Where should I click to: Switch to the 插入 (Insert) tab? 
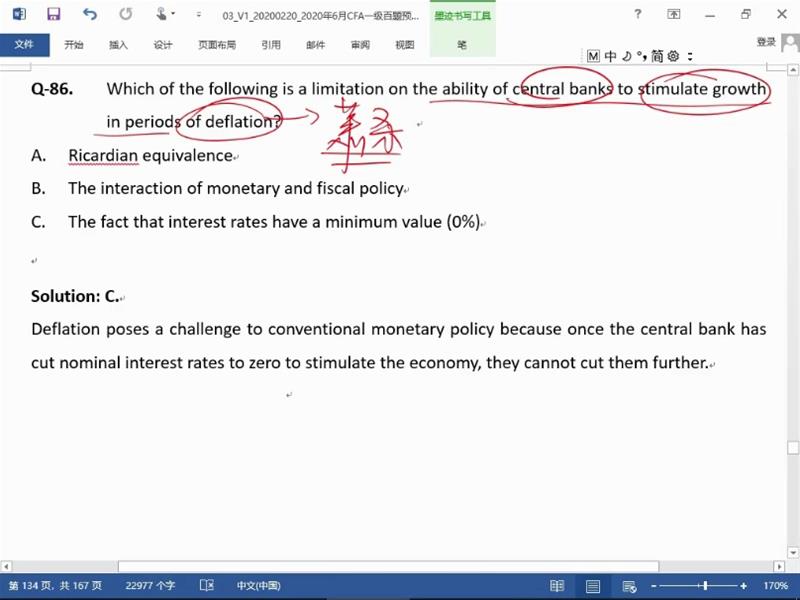pyautogui.click(x=118, y=45)
